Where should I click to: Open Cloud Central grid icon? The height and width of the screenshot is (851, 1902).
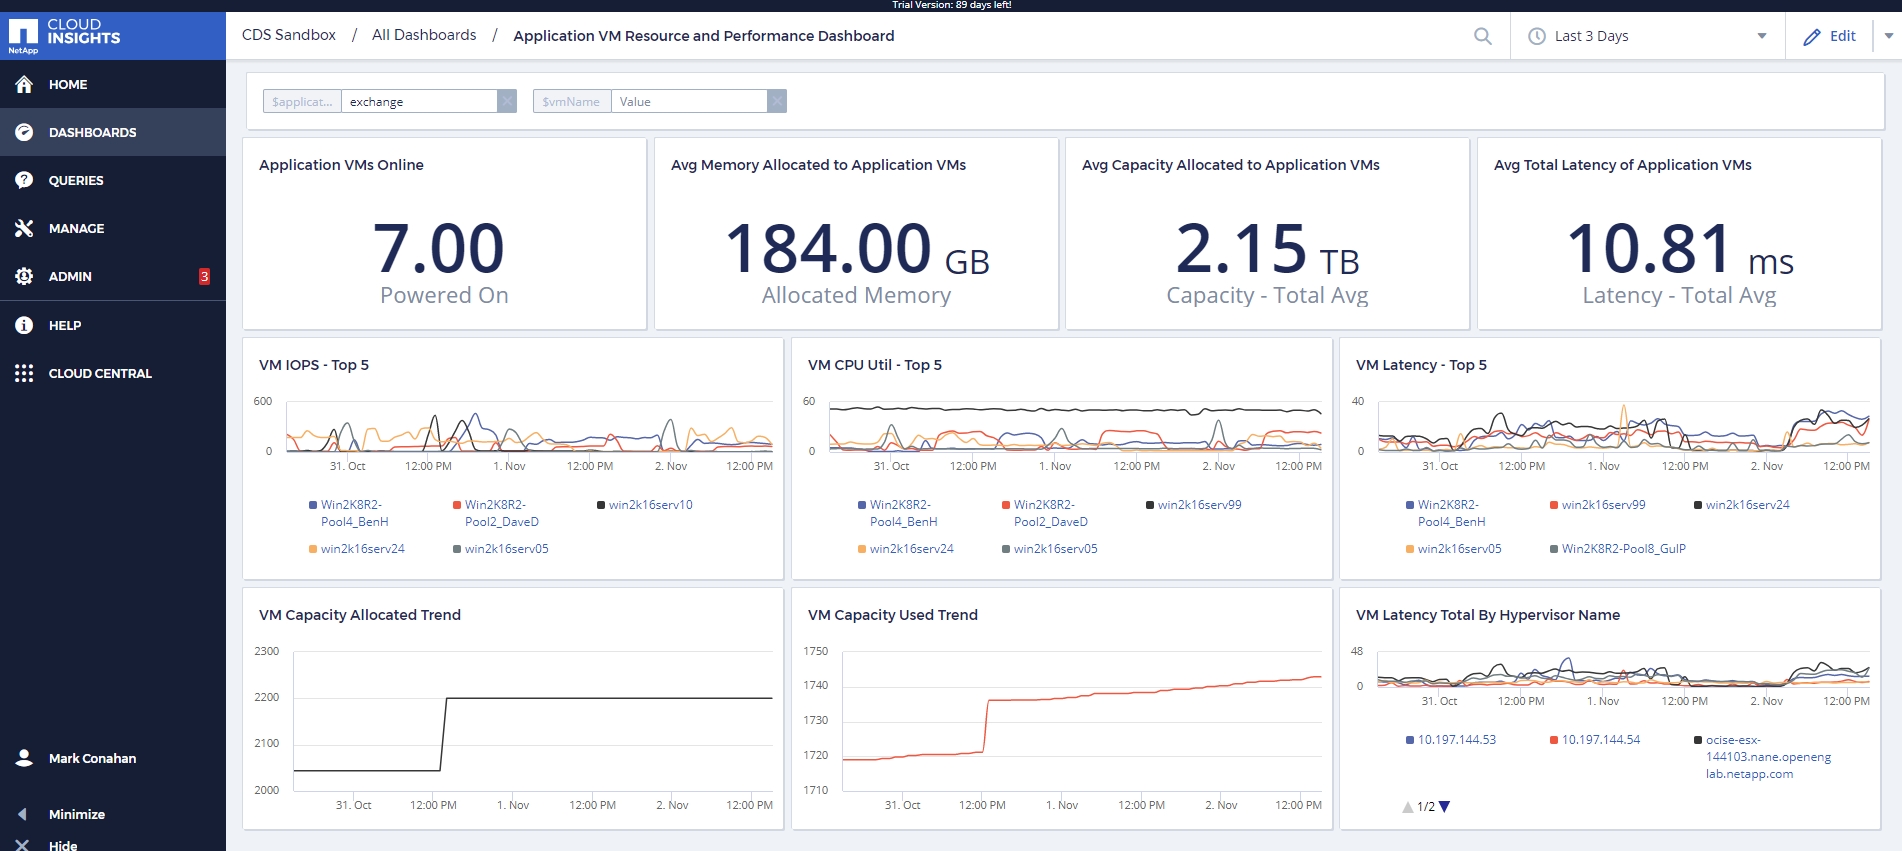pos(24,374)
